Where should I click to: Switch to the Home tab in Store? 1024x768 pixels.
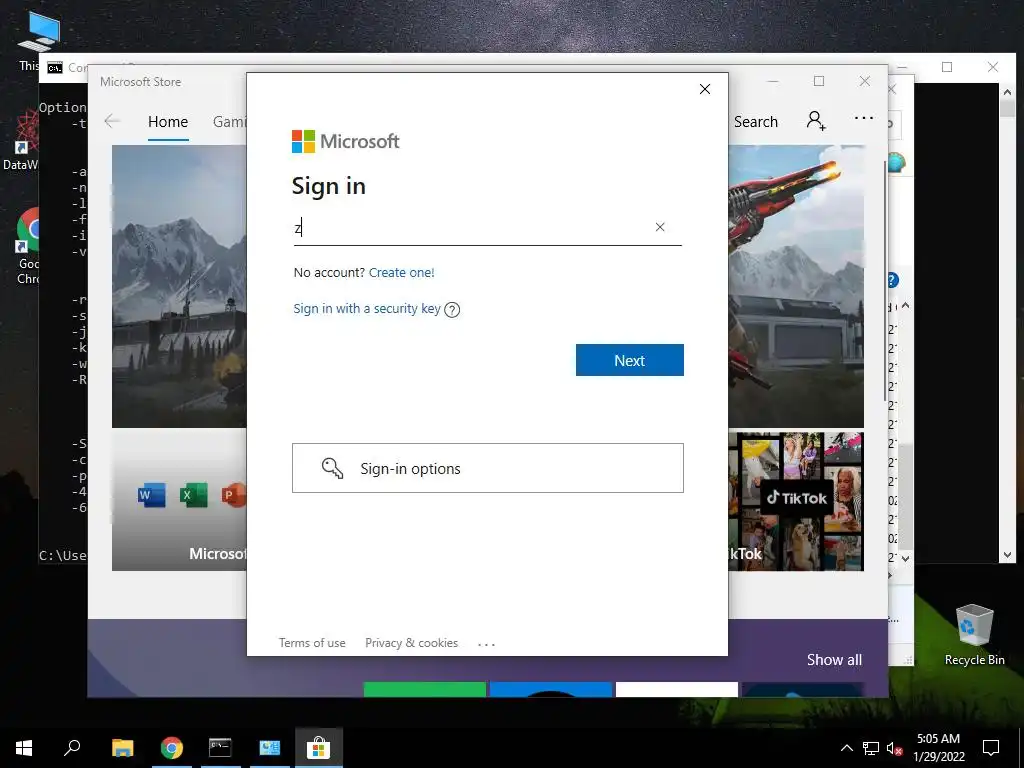(168, 121)
